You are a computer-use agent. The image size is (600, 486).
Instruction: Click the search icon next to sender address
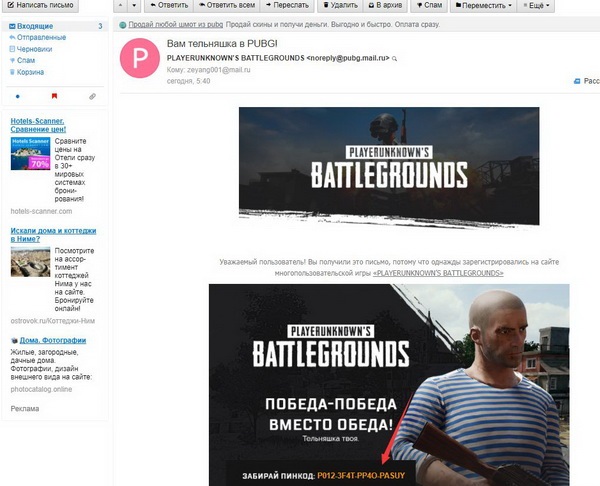click(x=395, y=59)
